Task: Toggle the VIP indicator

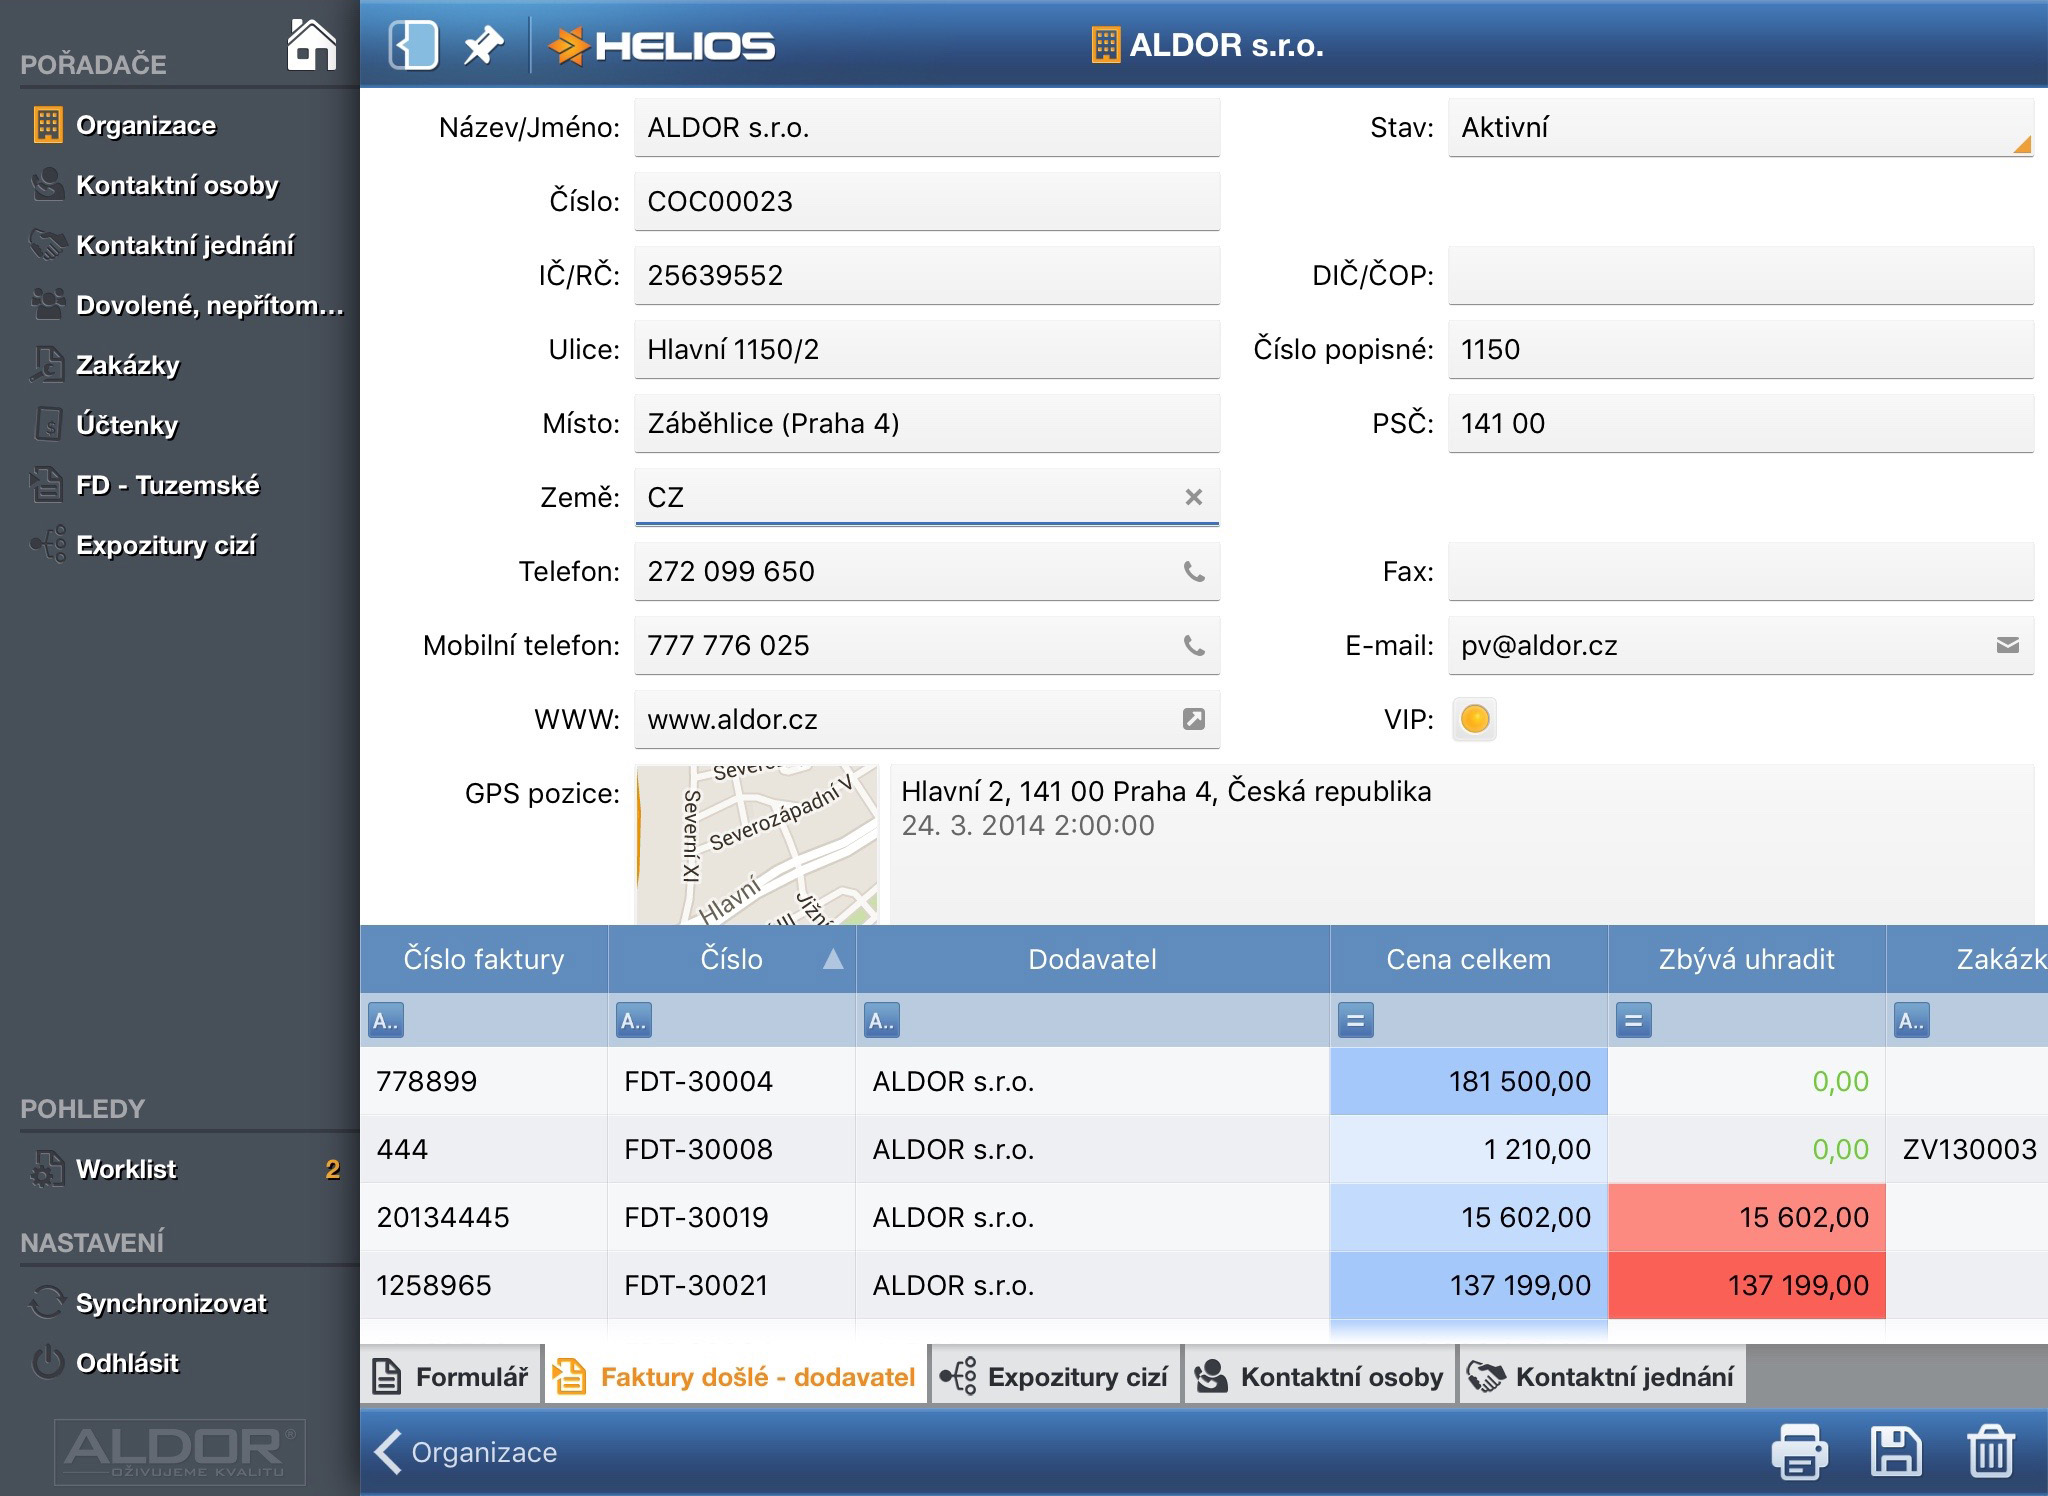Action: 1475,719
